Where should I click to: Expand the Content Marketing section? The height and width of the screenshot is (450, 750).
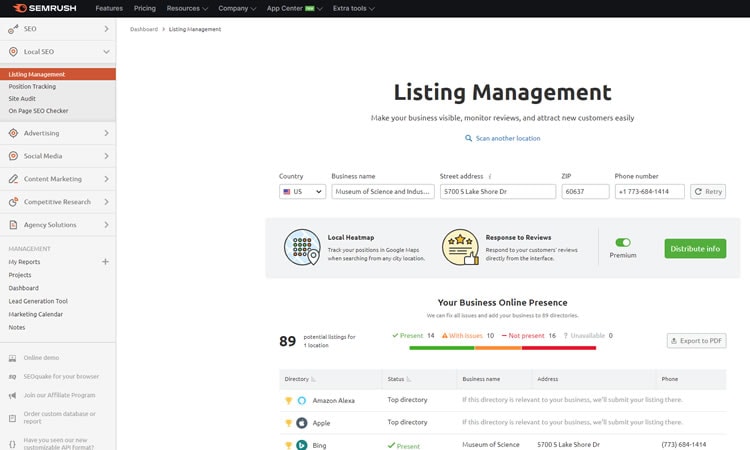point(106,179)
